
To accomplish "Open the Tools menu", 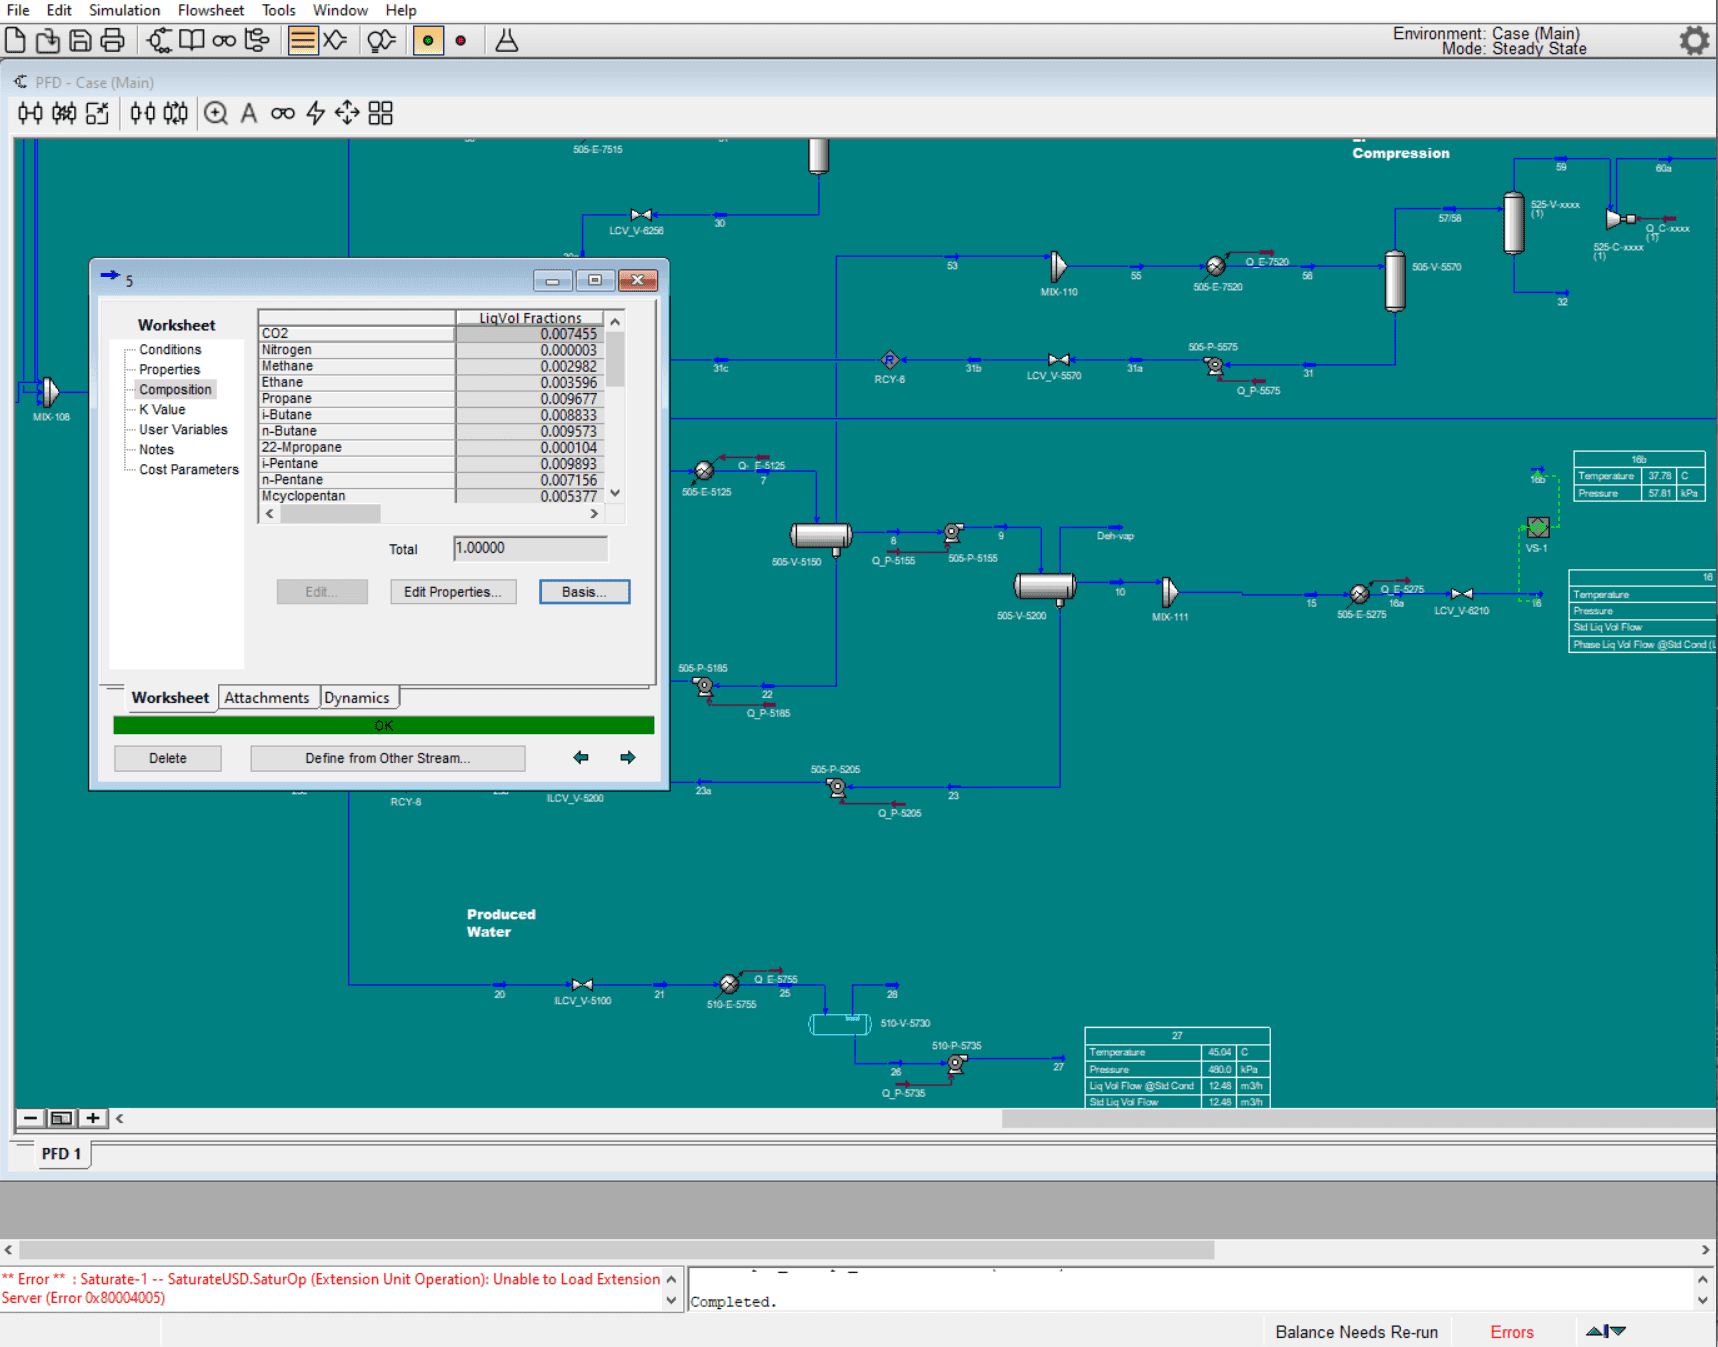I will point(279,10).
